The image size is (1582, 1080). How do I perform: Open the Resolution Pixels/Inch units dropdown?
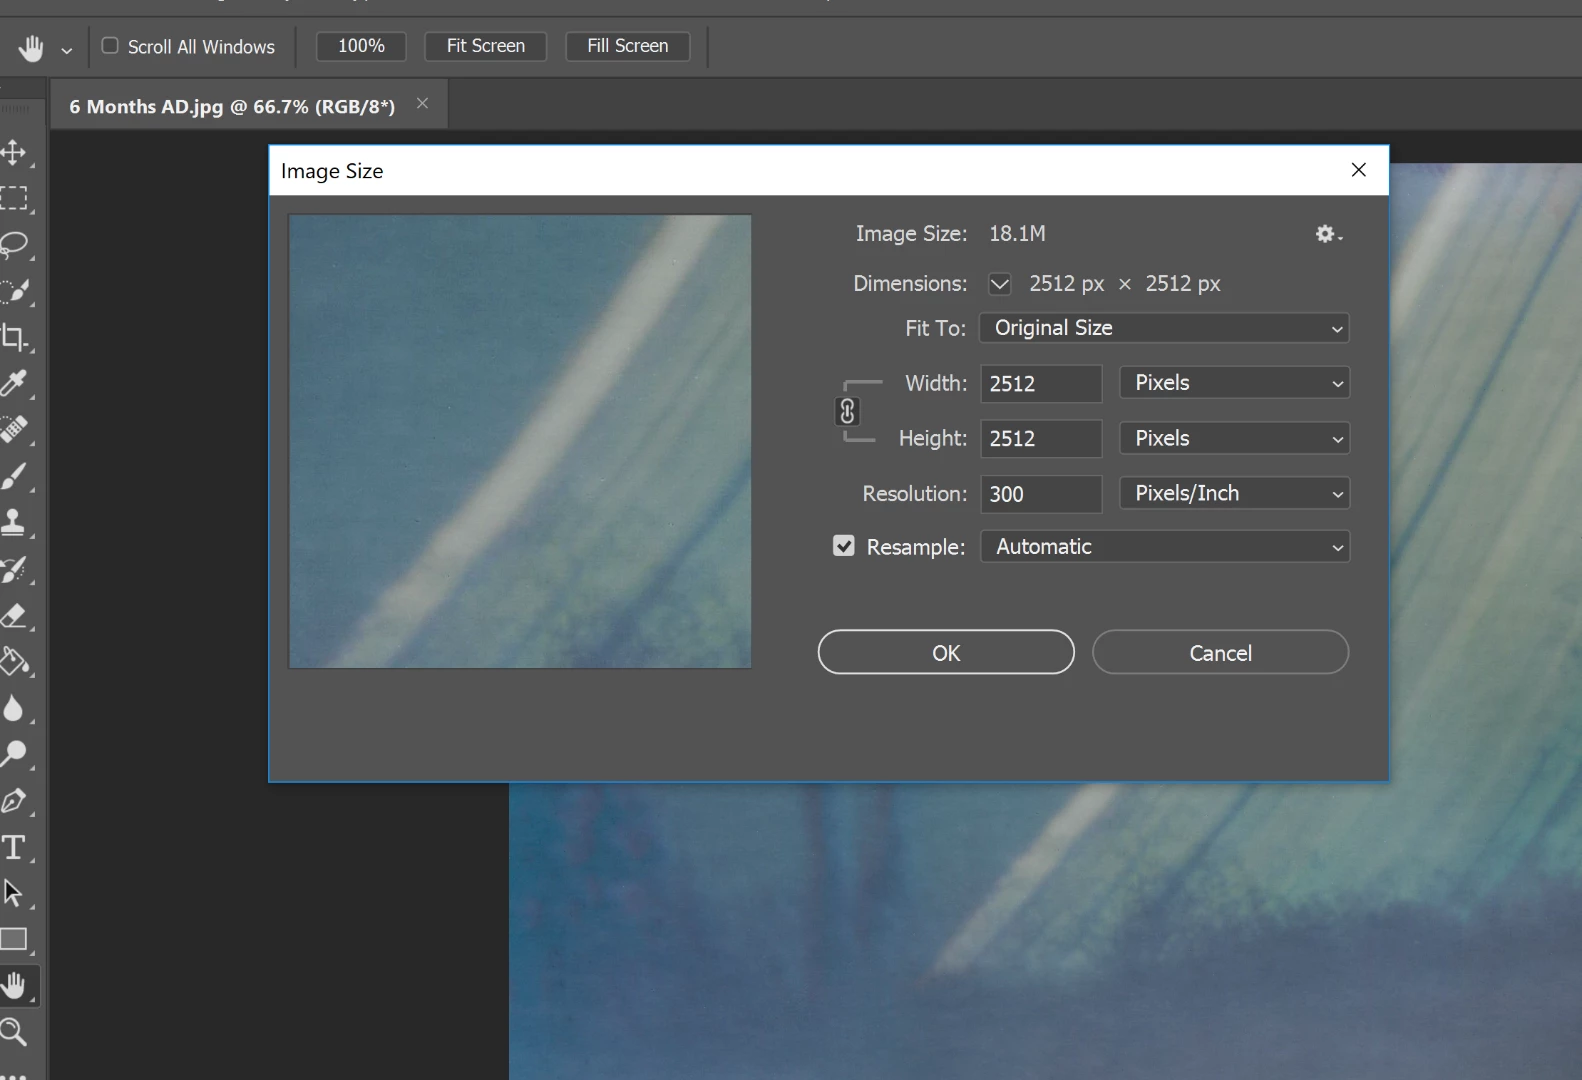pos(1235,493)
